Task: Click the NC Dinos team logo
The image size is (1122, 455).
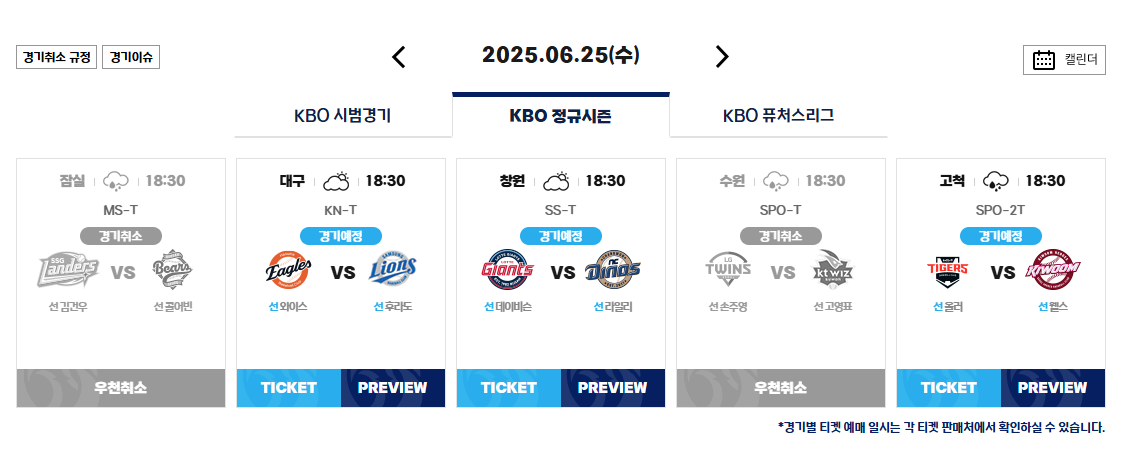Action: pos(613,270)
